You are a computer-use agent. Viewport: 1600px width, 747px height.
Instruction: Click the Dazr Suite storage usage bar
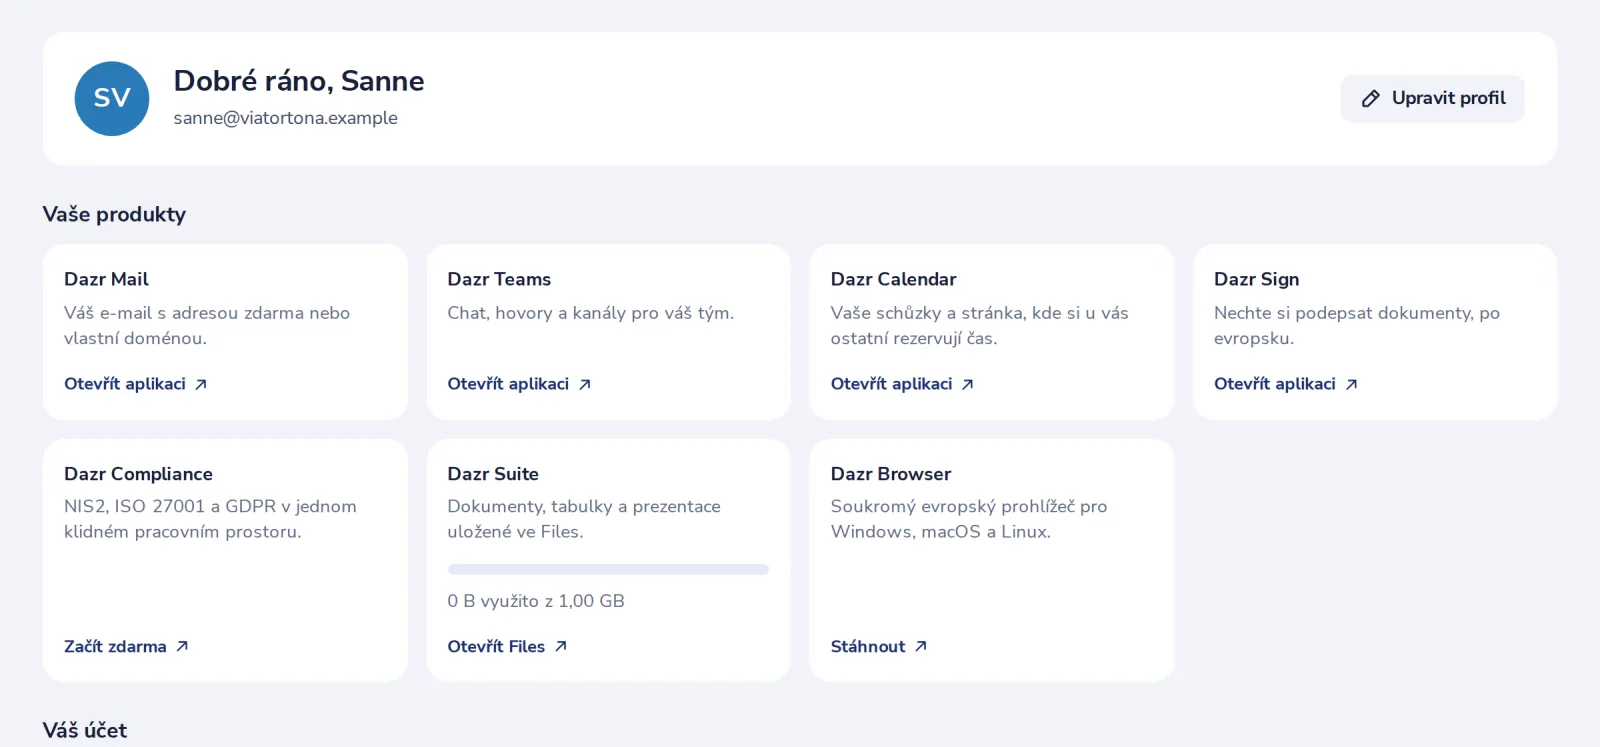[608, 570]
